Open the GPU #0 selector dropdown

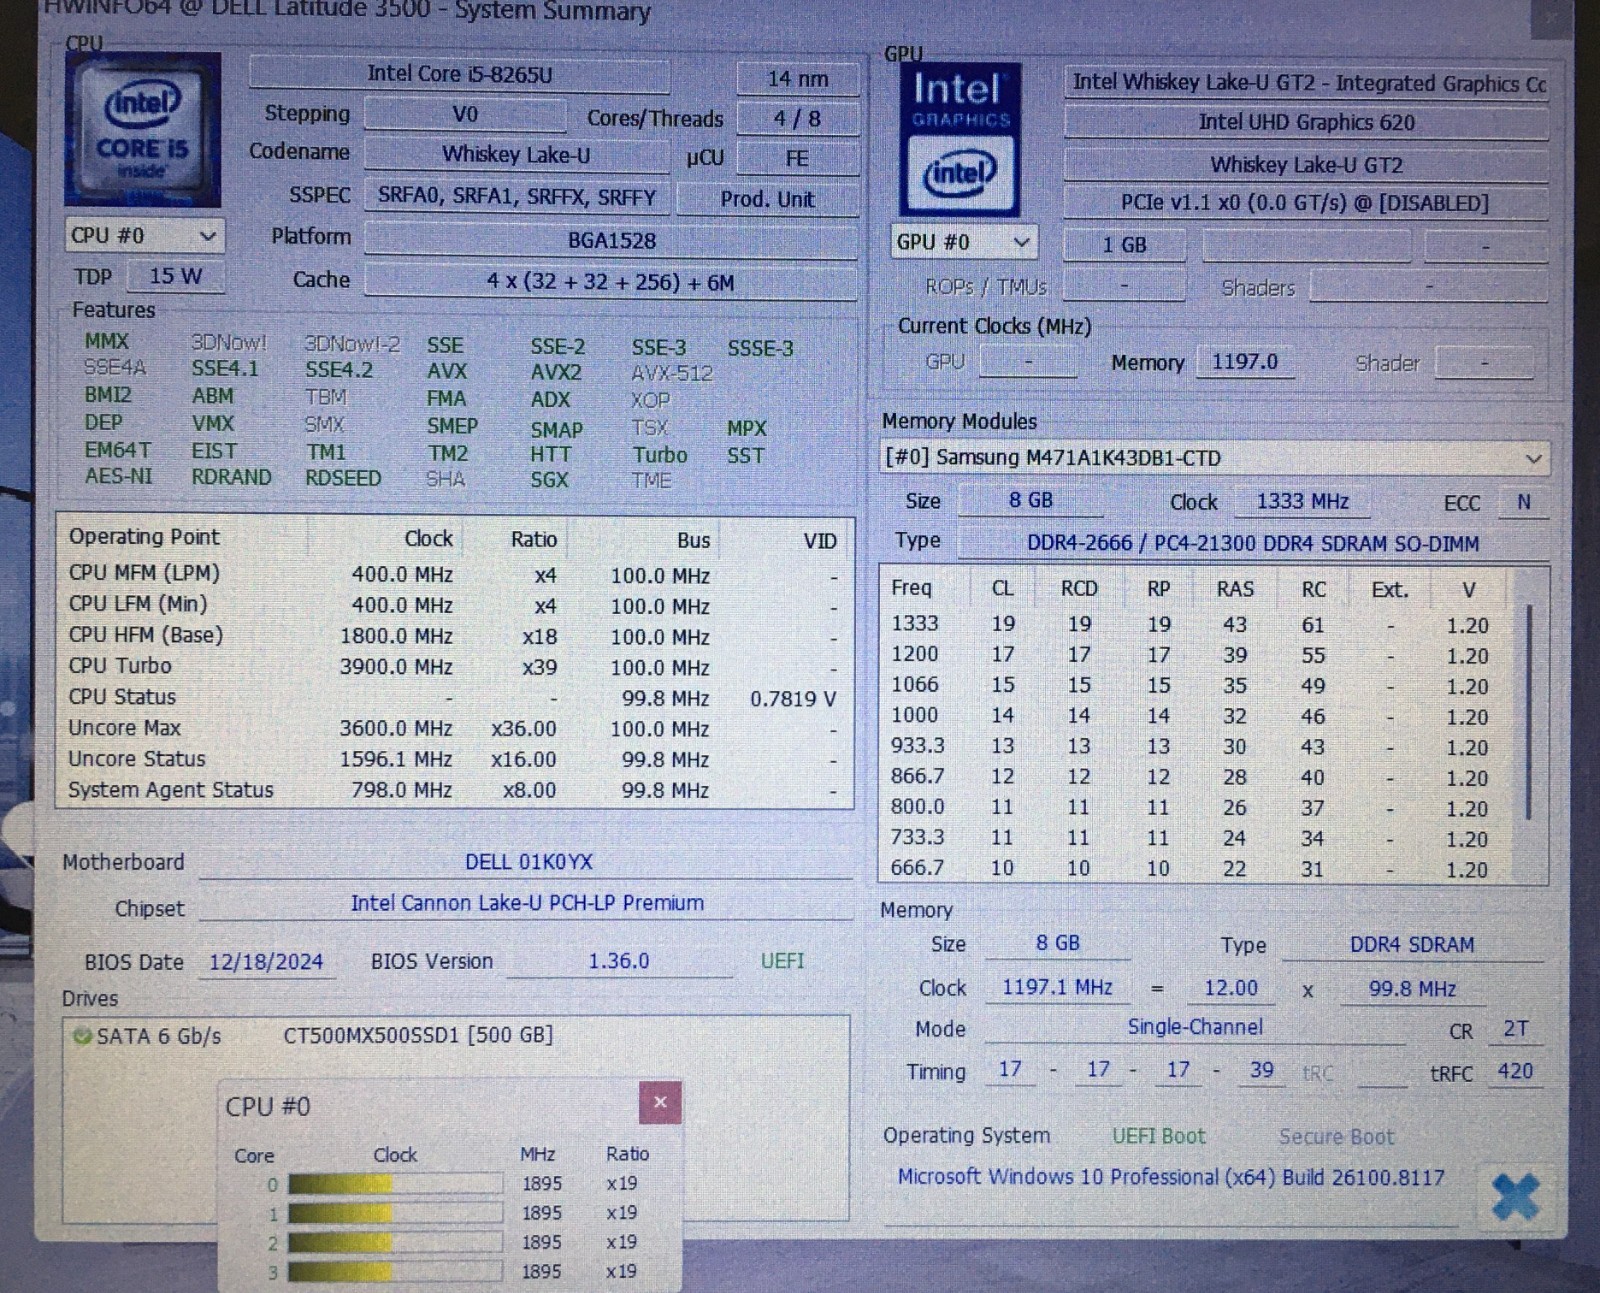pos(964,242)
